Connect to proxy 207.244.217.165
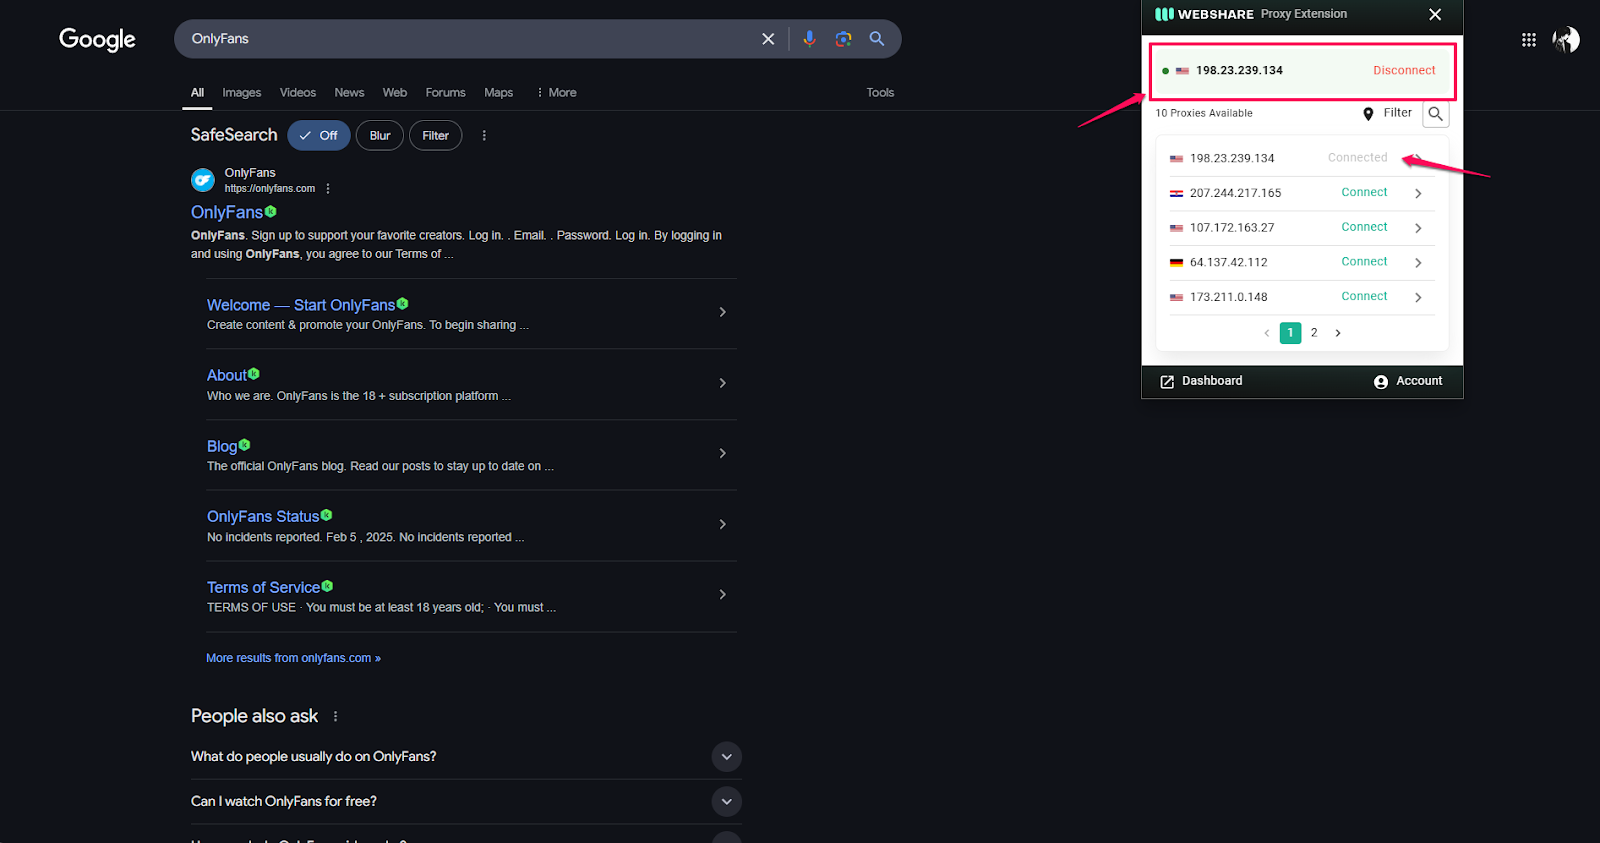The height and width of the screenshot is (843, 1600). 1364,192
